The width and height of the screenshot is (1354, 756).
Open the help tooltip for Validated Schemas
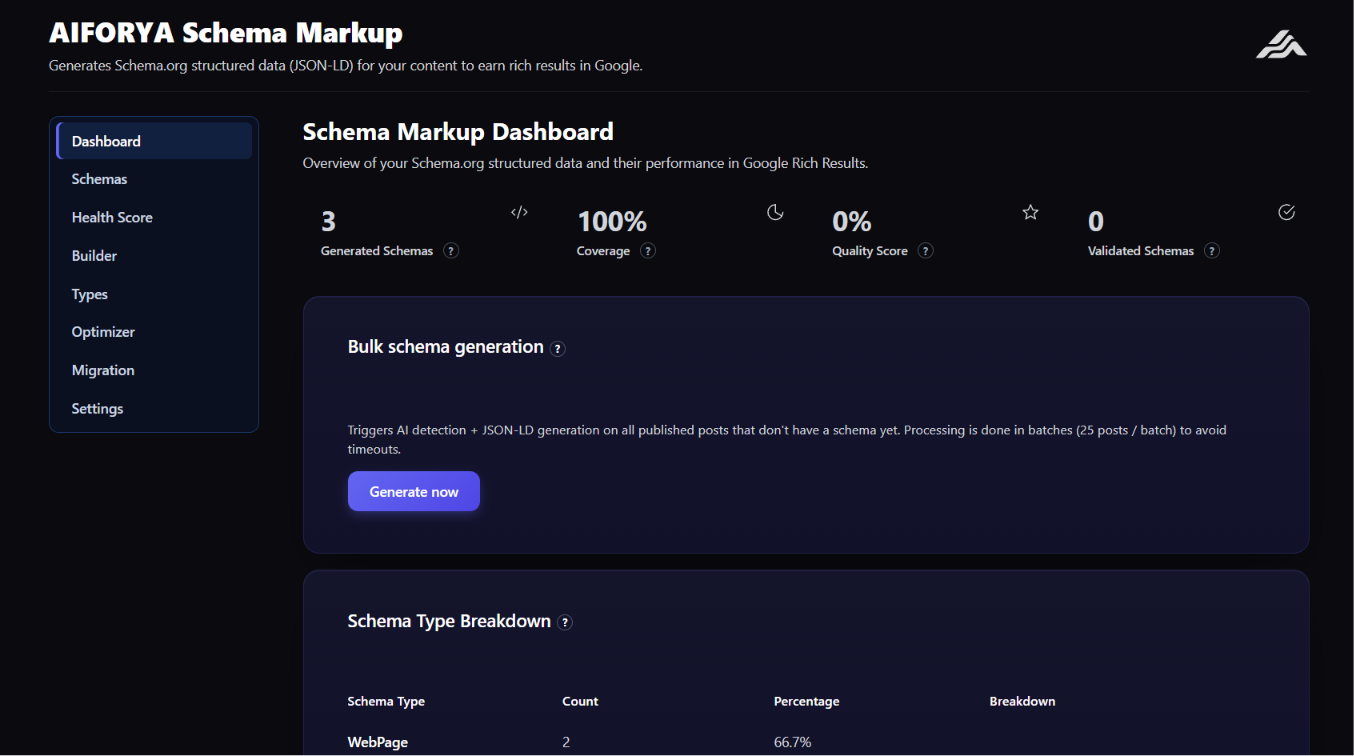[1212, 251]
